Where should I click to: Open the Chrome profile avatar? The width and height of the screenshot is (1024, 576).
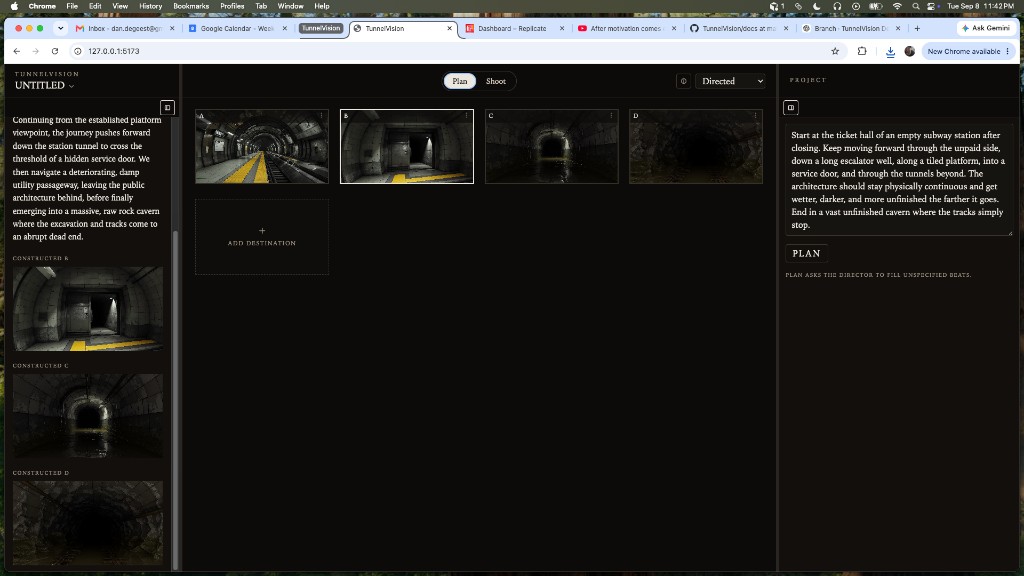910,51
